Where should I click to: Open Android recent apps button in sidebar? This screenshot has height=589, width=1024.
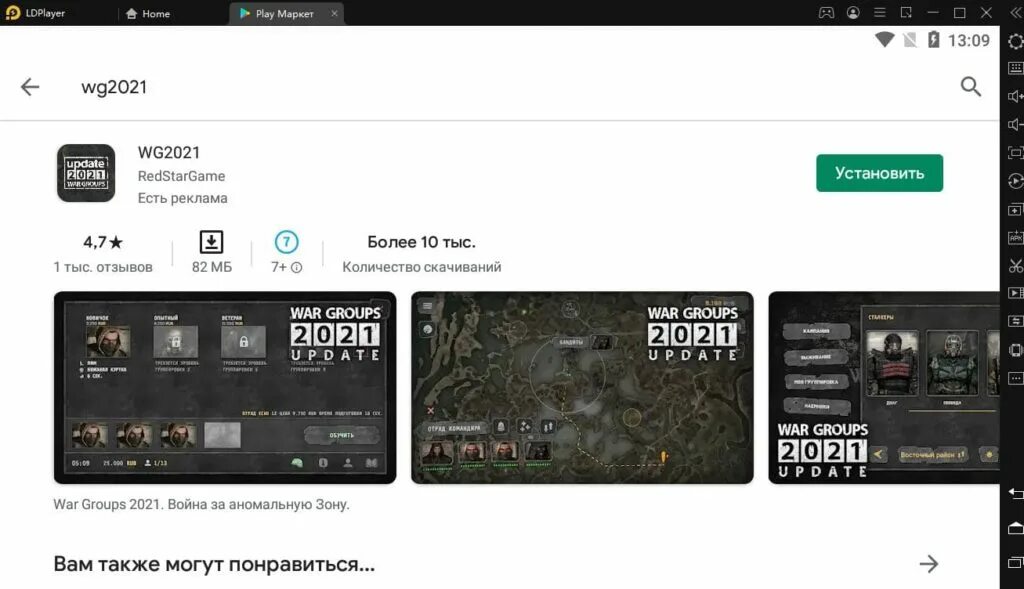coord(1016,562)
